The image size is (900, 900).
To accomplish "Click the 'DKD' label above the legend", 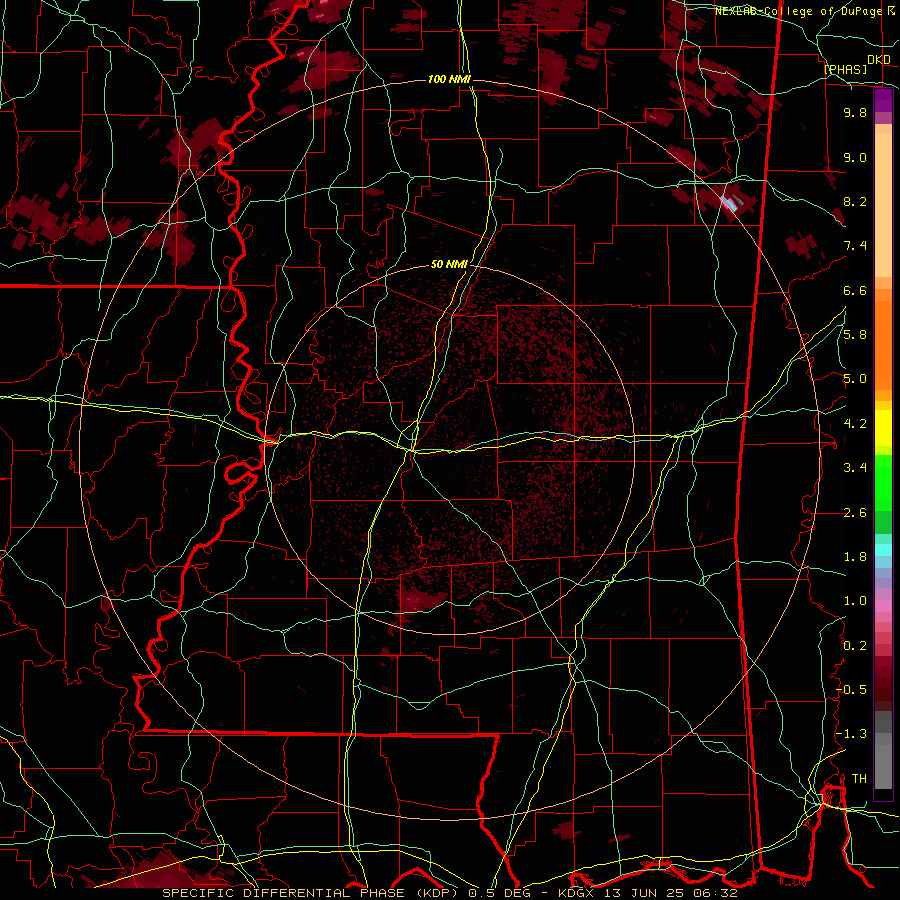I will click(x=879, y=60).
